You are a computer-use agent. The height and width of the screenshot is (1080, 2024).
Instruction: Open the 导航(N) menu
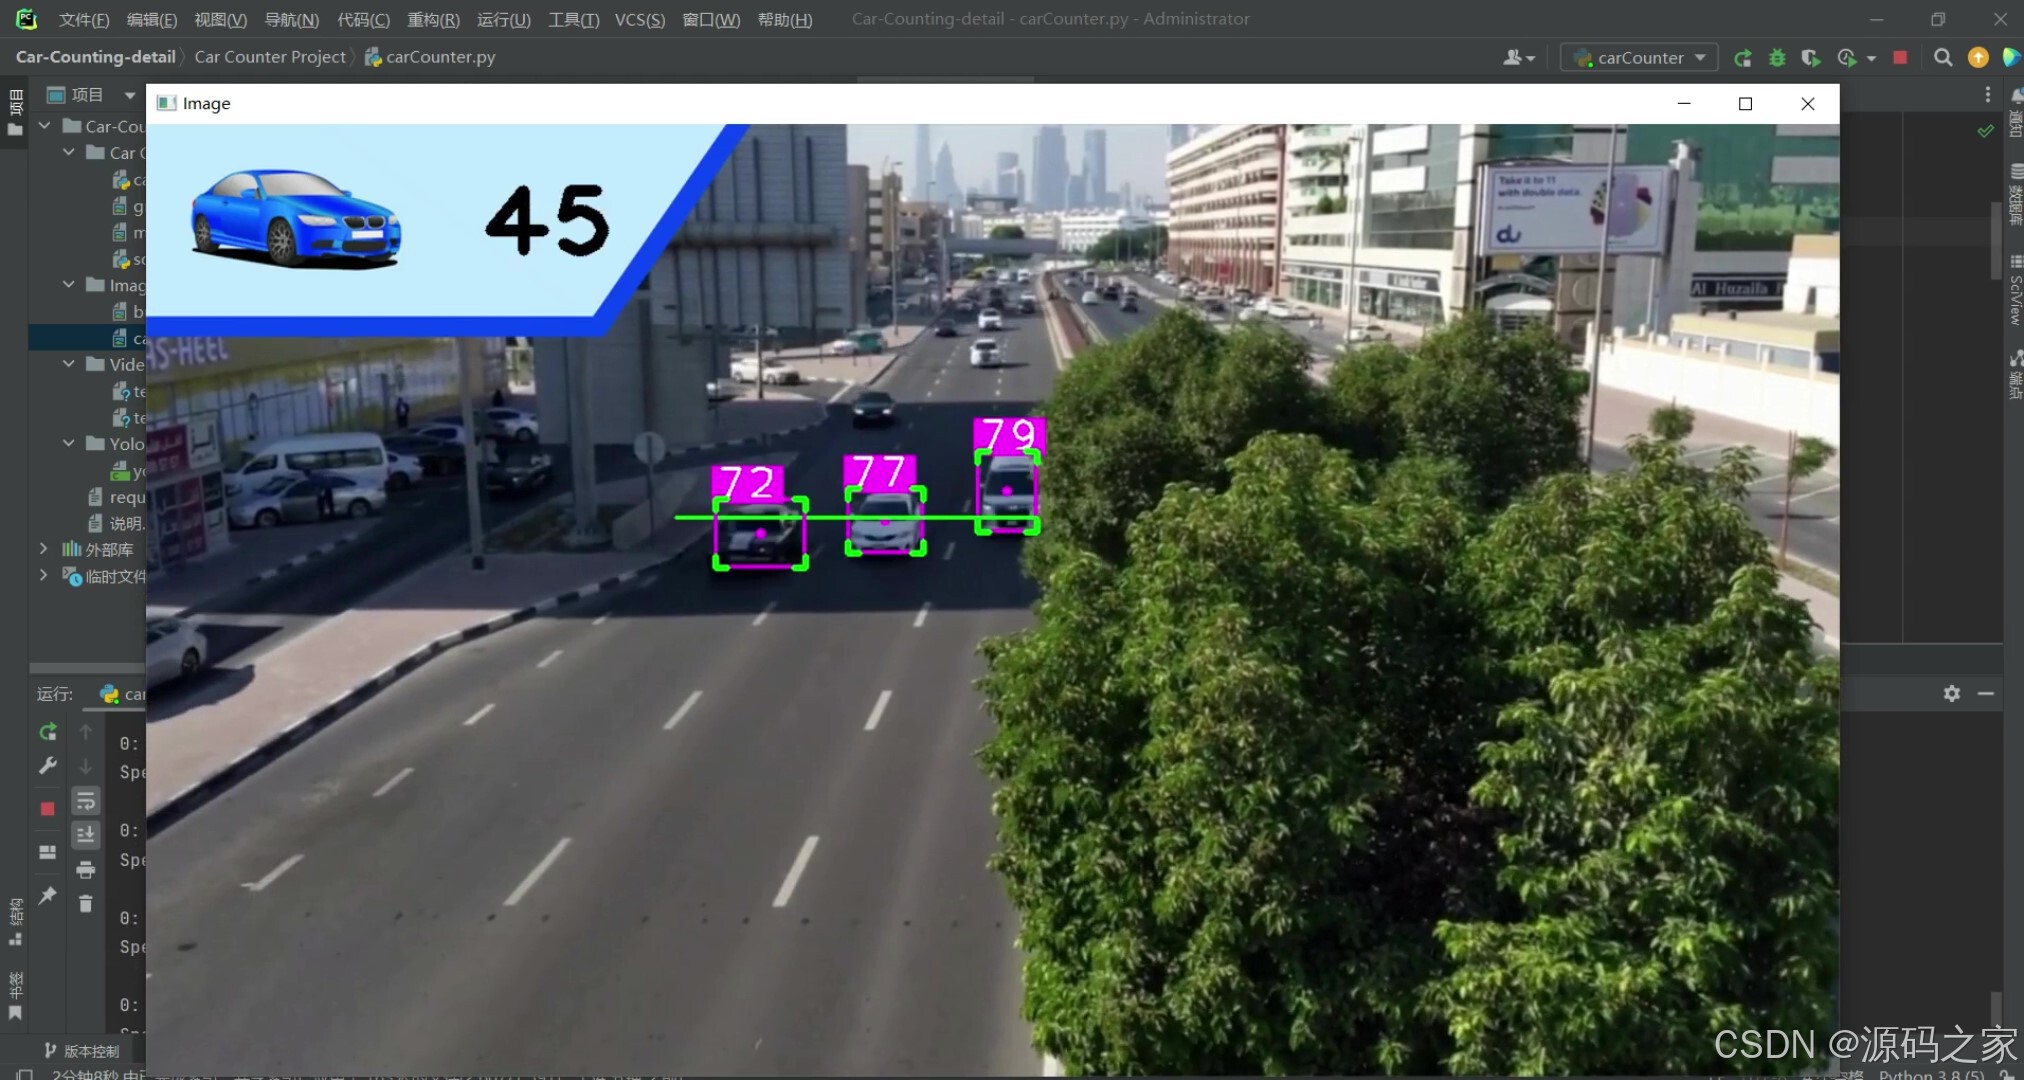tap(291, 19)
